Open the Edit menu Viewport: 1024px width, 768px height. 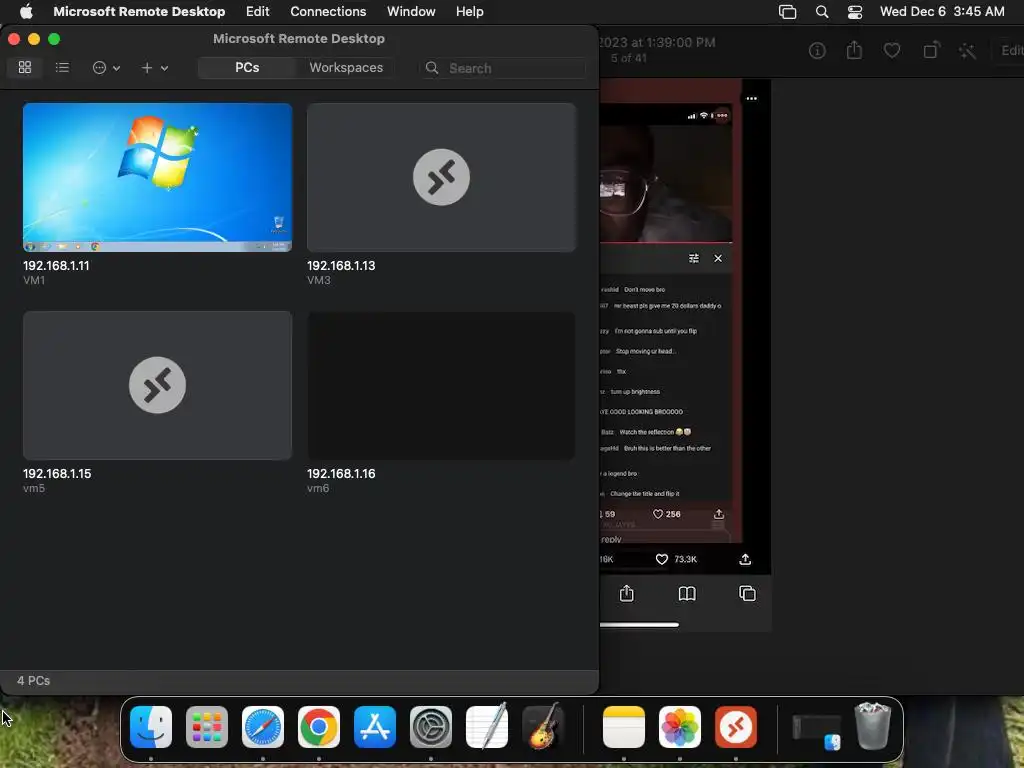tap(257, 11)
